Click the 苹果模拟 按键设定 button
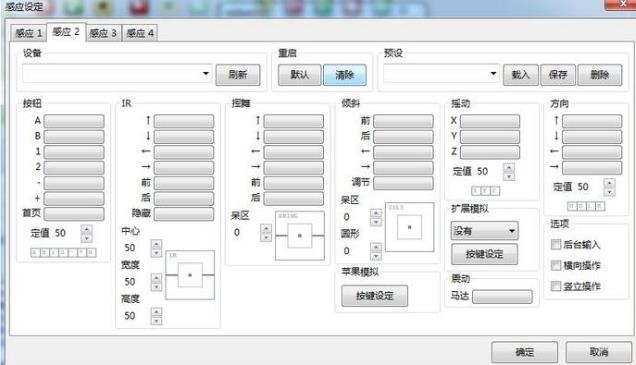Viewport: 636px width, 365px height. [375, 296]
